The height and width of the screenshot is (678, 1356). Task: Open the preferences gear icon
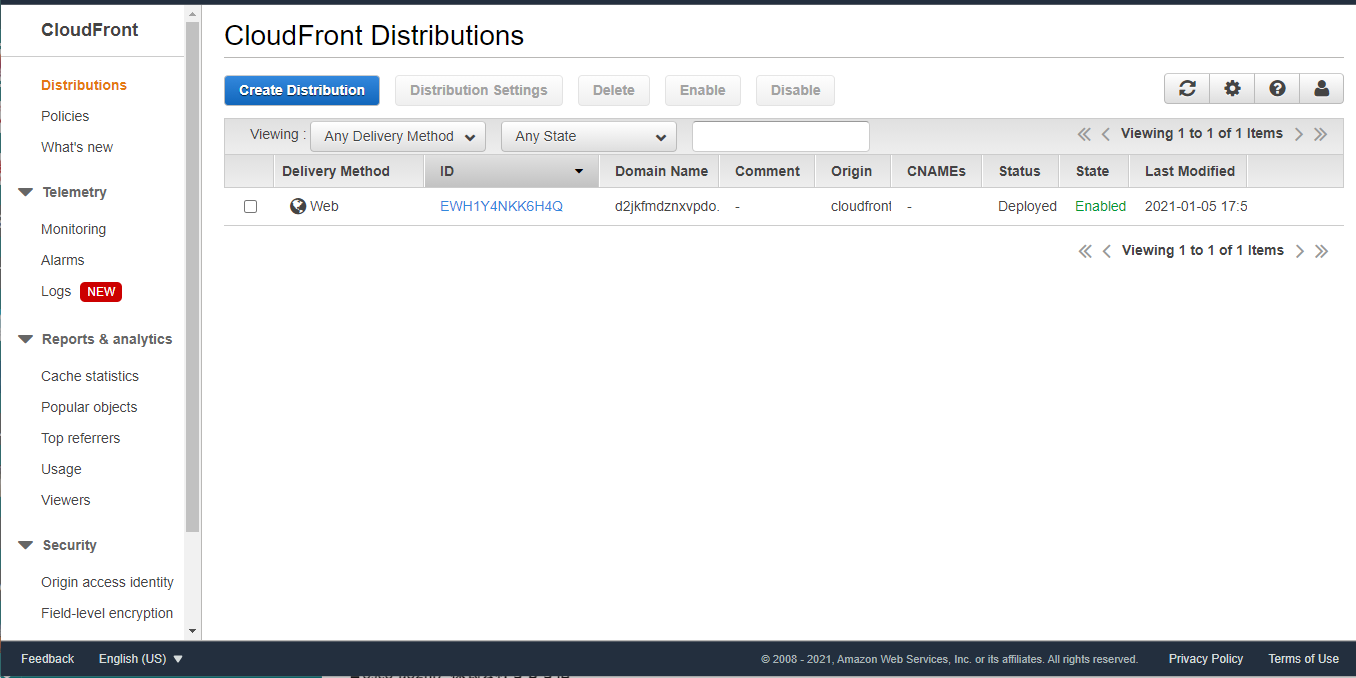(1232, 88)
